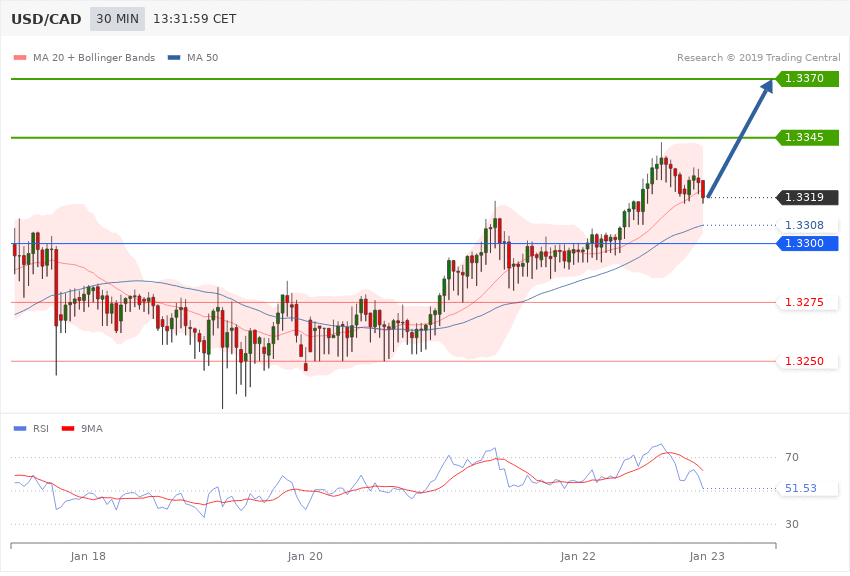
Task: Select the 1.3345 green resistance label
Action: (x=808, y=138)
